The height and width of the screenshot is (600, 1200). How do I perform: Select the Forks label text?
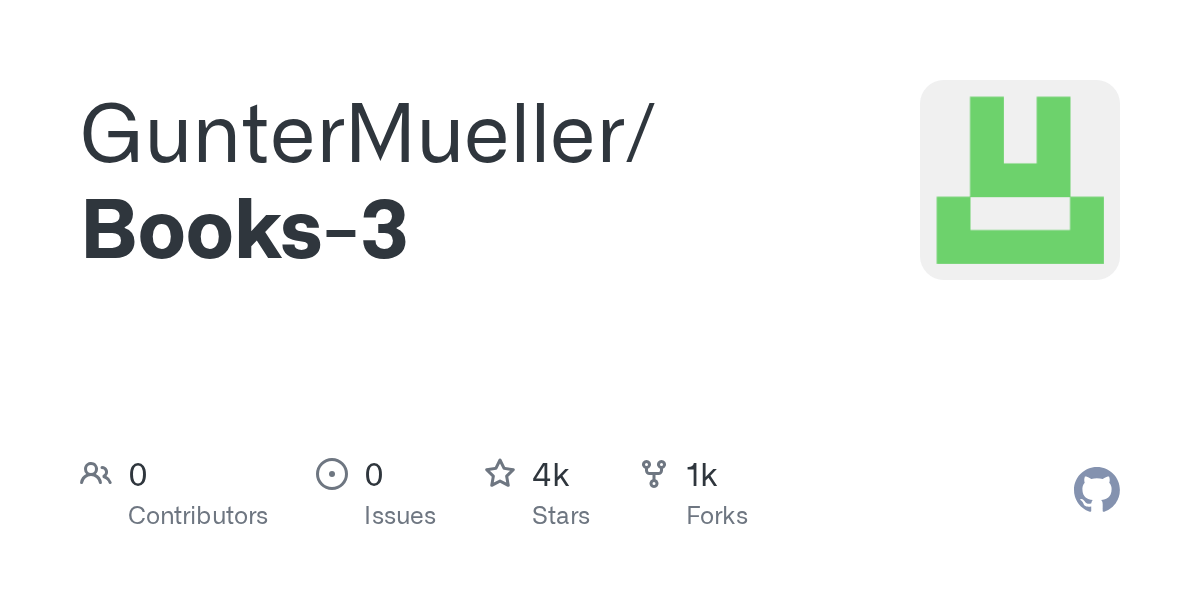tap(717, 516)
